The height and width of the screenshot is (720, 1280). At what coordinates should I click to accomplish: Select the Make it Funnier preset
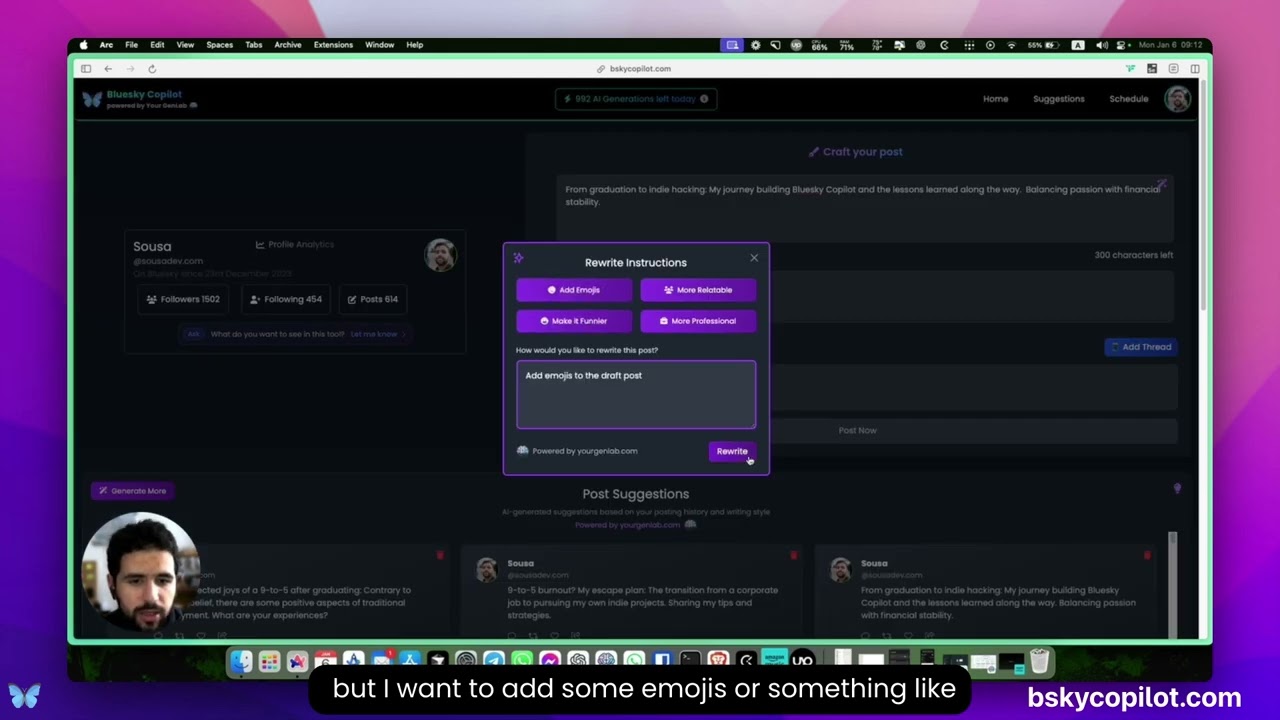[x=574, y=321]
